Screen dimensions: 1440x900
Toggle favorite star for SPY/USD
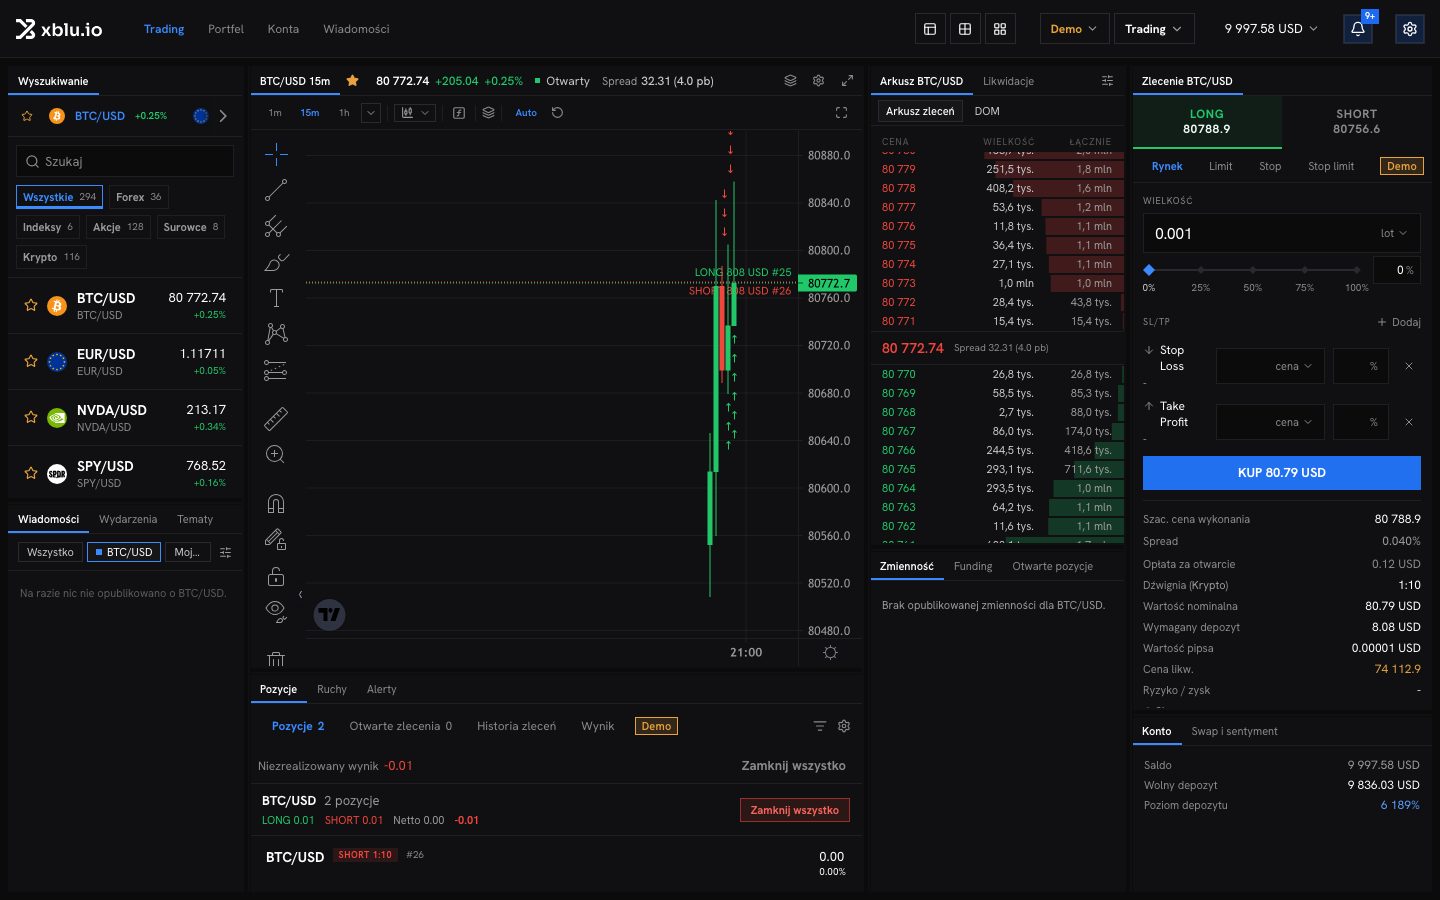pos(31,473)
